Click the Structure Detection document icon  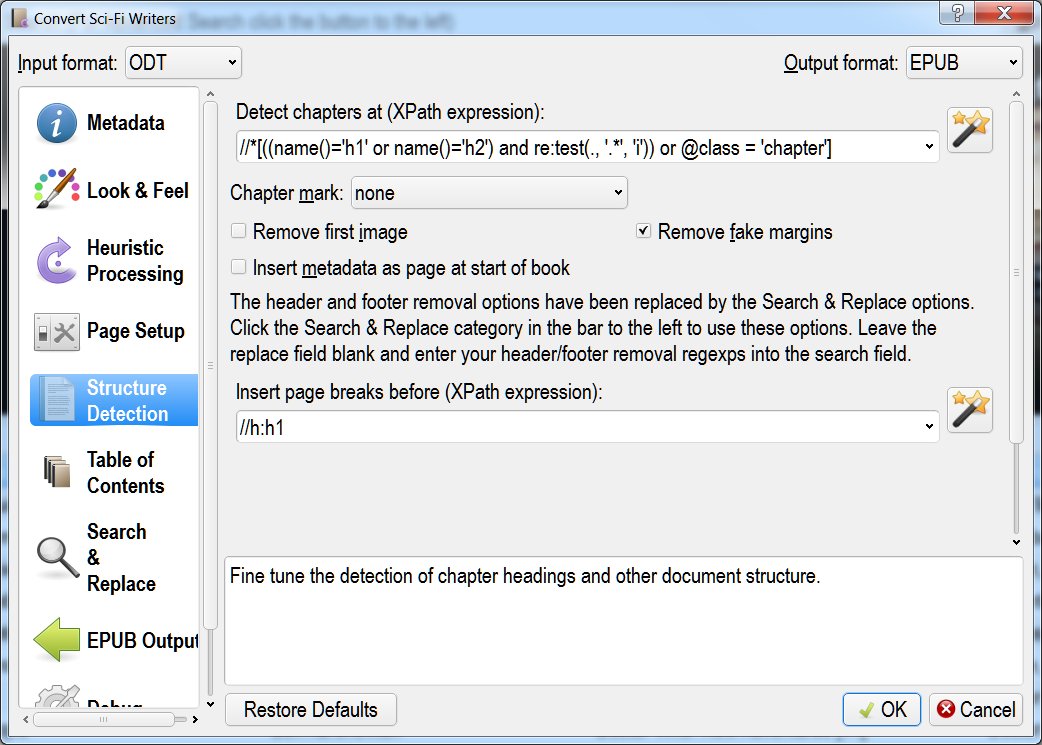tap(56, 400)
